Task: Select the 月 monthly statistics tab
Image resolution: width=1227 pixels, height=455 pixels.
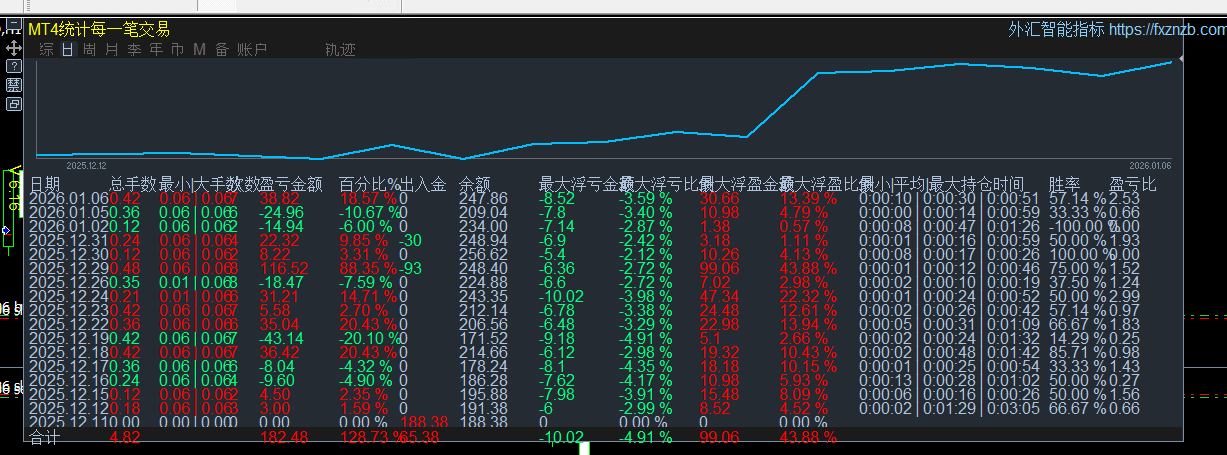Action: point(112,49)
